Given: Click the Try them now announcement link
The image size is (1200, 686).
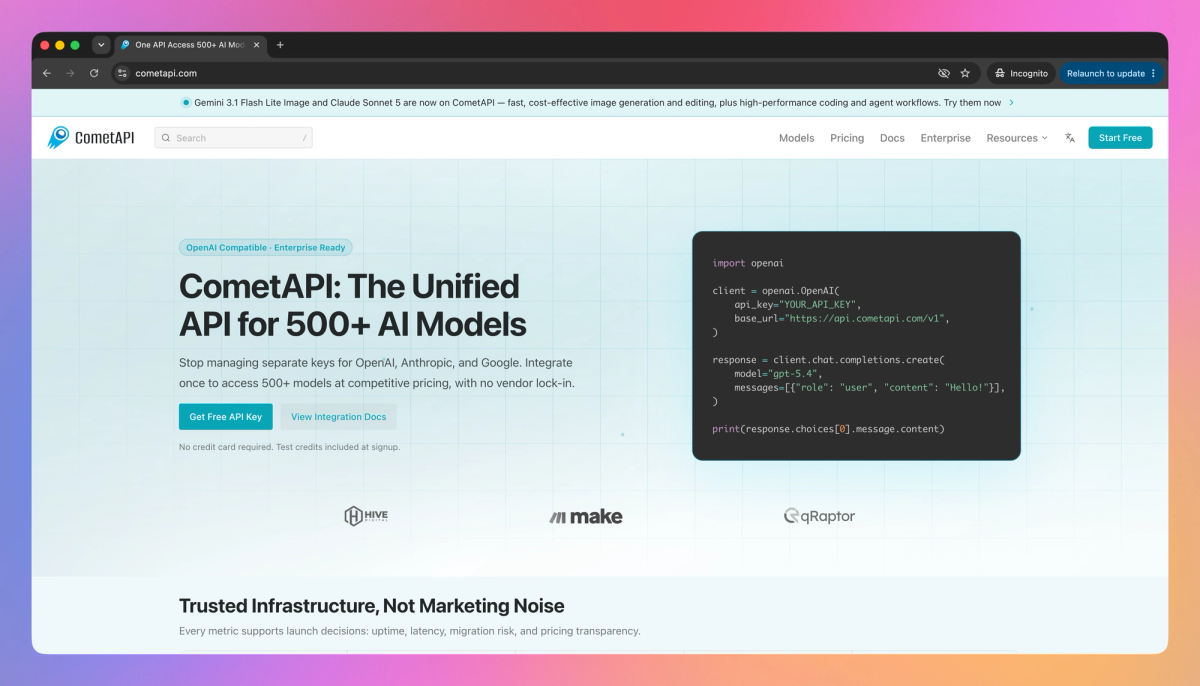Looking at the screenshot, I should (972, 102).
